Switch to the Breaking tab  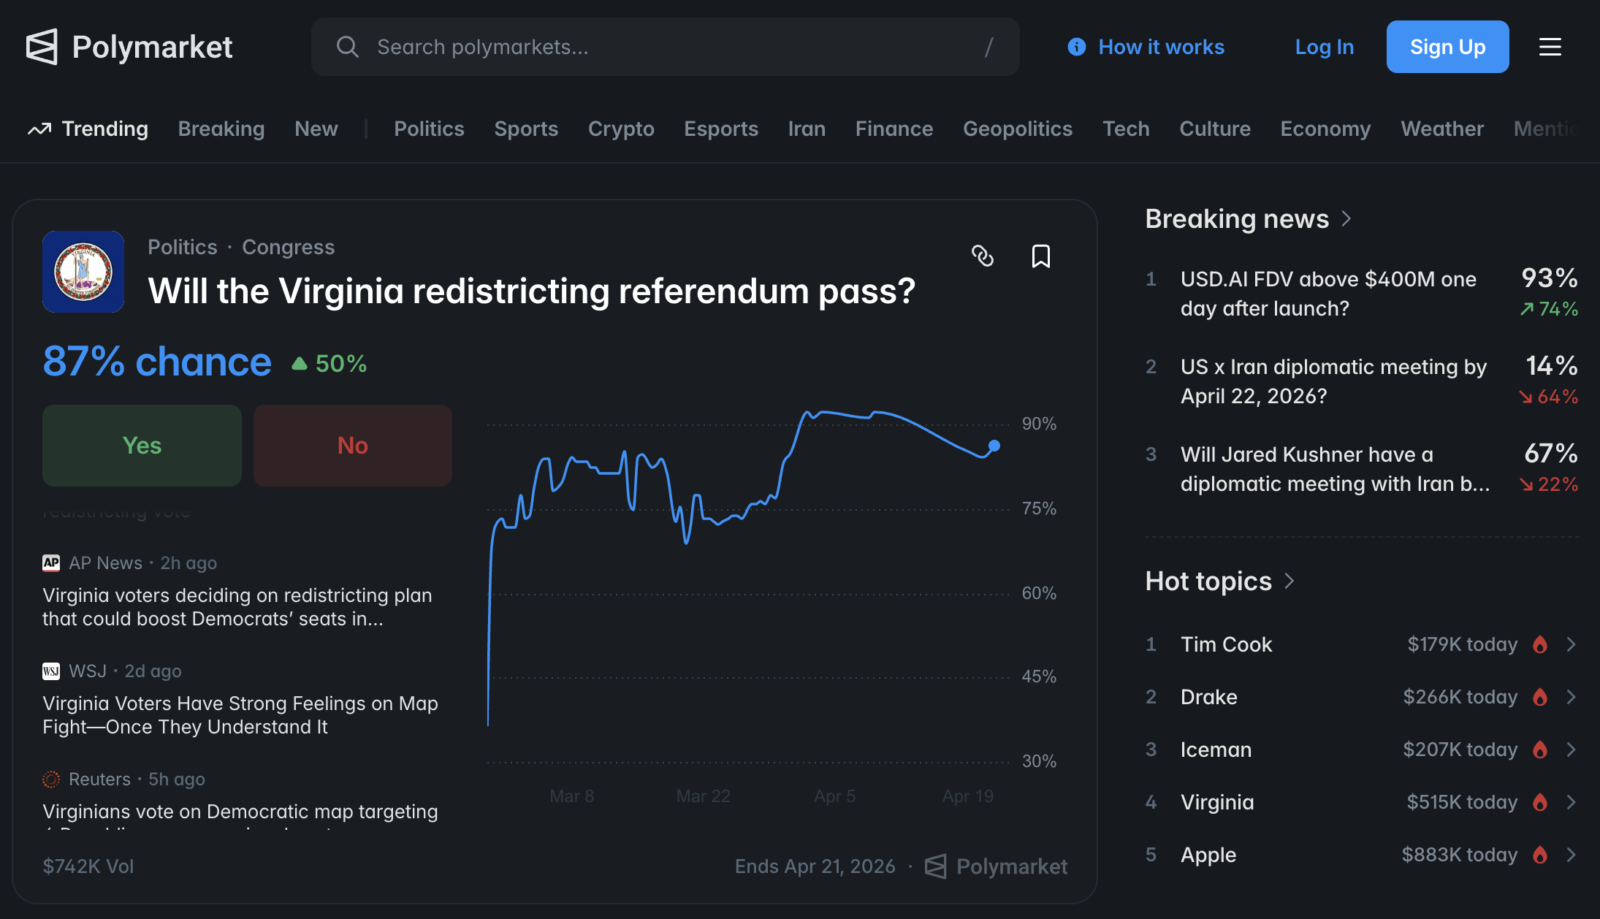tap(221, 129)
